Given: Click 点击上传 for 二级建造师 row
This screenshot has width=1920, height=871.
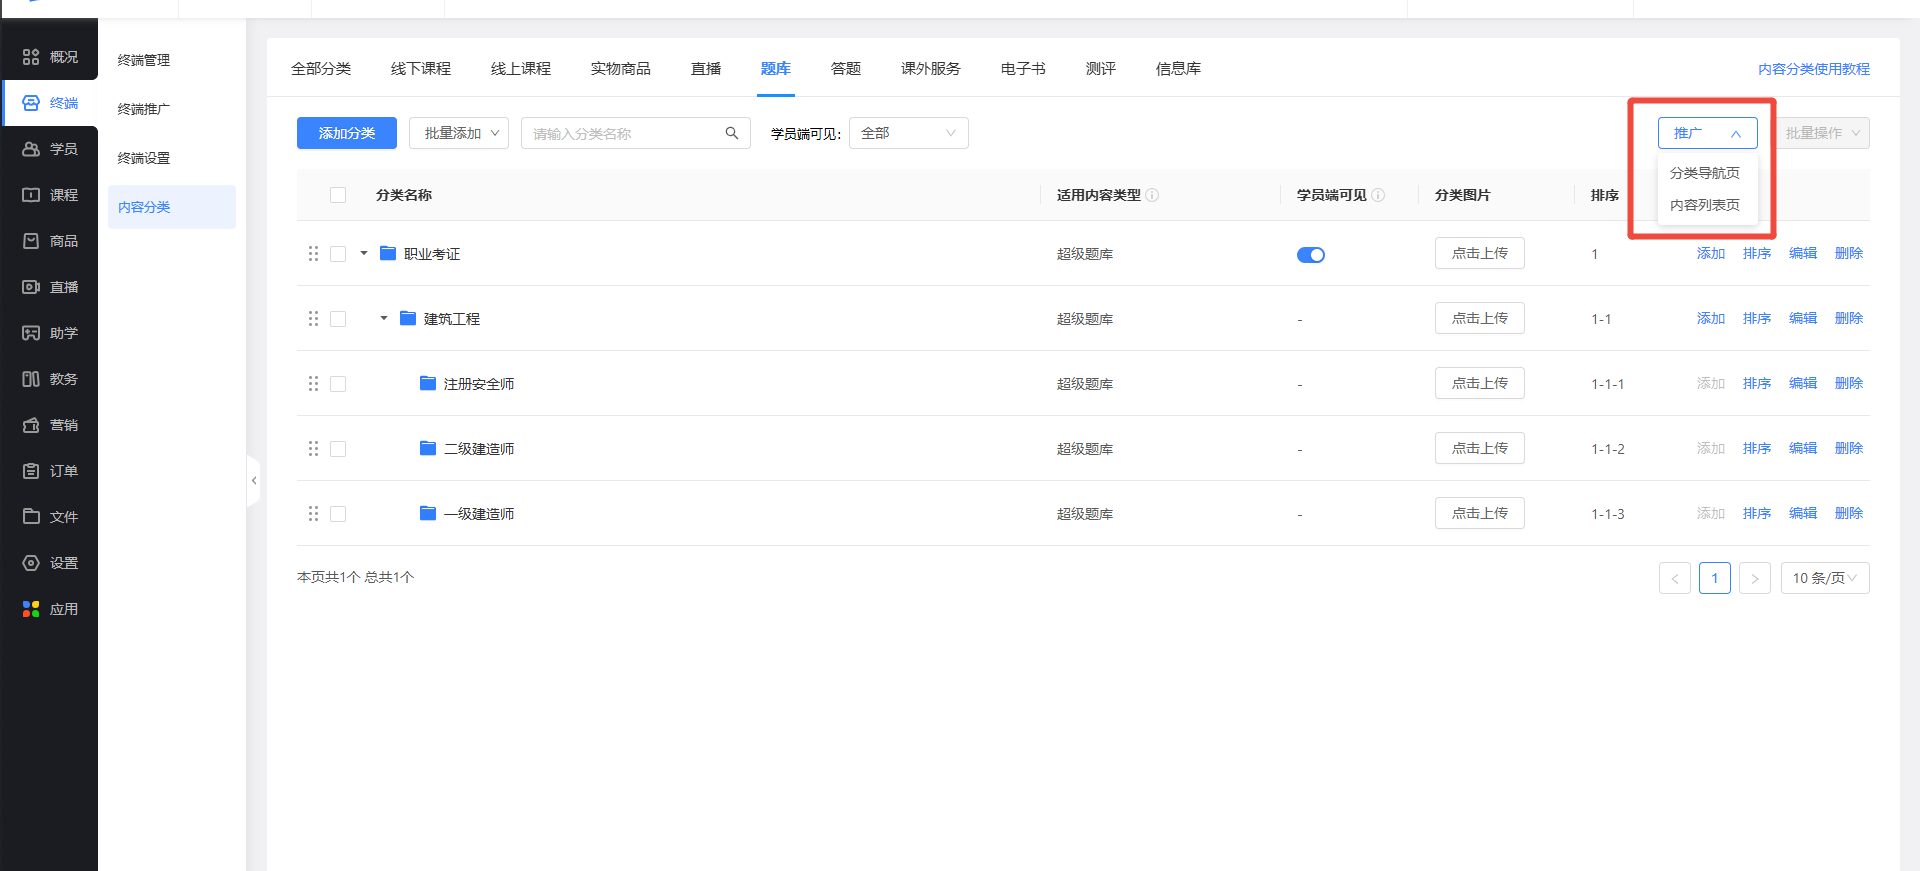Looking at the screenshot, I should pyautogui.click(x=1479, y=448).
